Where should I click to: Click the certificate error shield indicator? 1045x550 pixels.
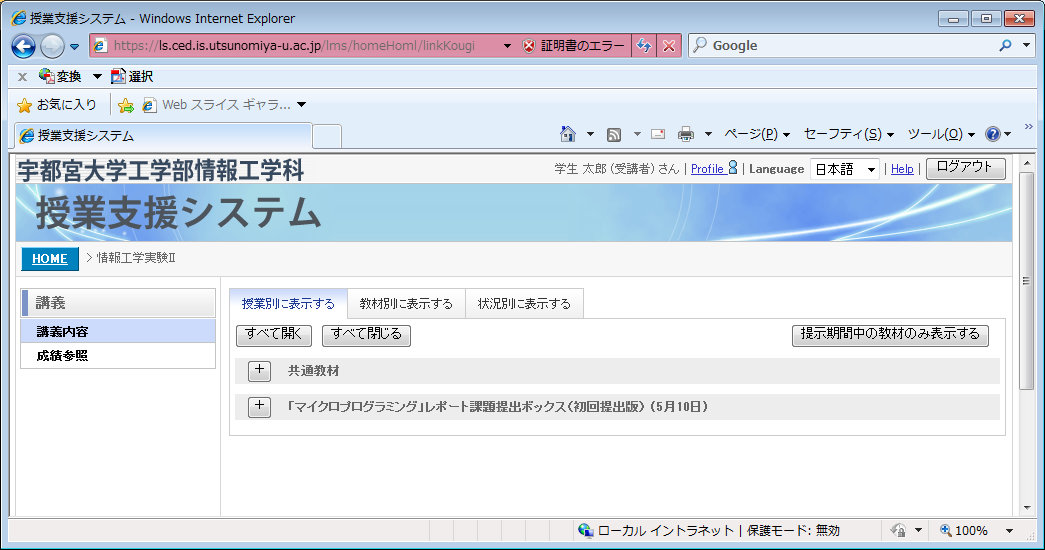pyautogui.click(x=575, y=46)
